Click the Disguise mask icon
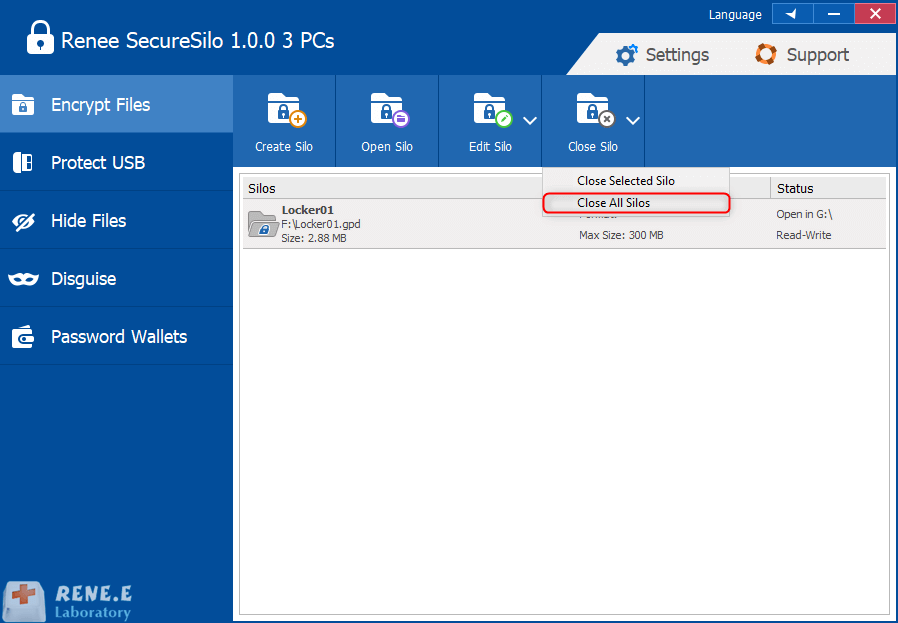The height and width of the screenshot is (623, 898). click(x=23, y=279)
